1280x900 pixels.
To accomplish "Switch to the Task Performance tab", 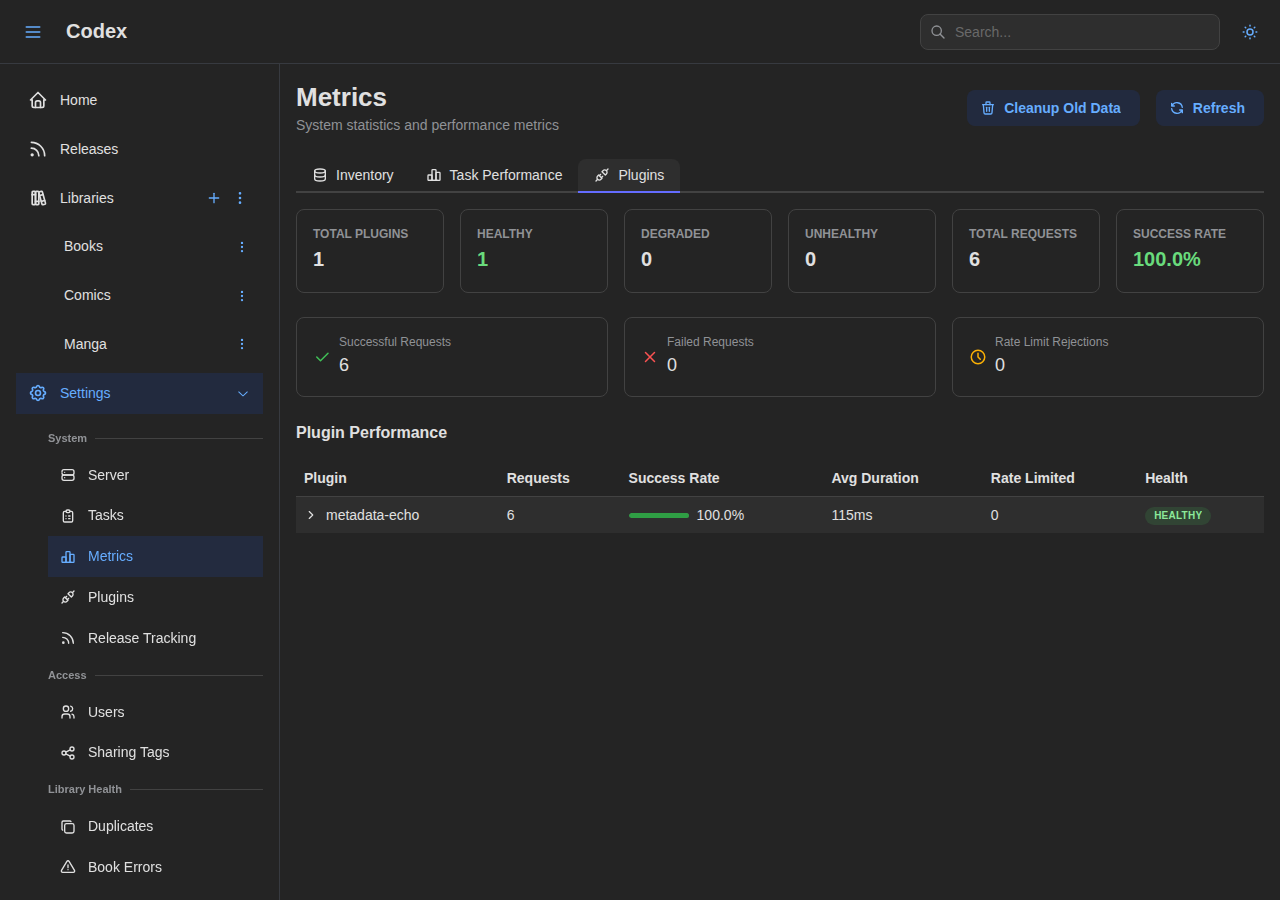I will tap(494, 175).
